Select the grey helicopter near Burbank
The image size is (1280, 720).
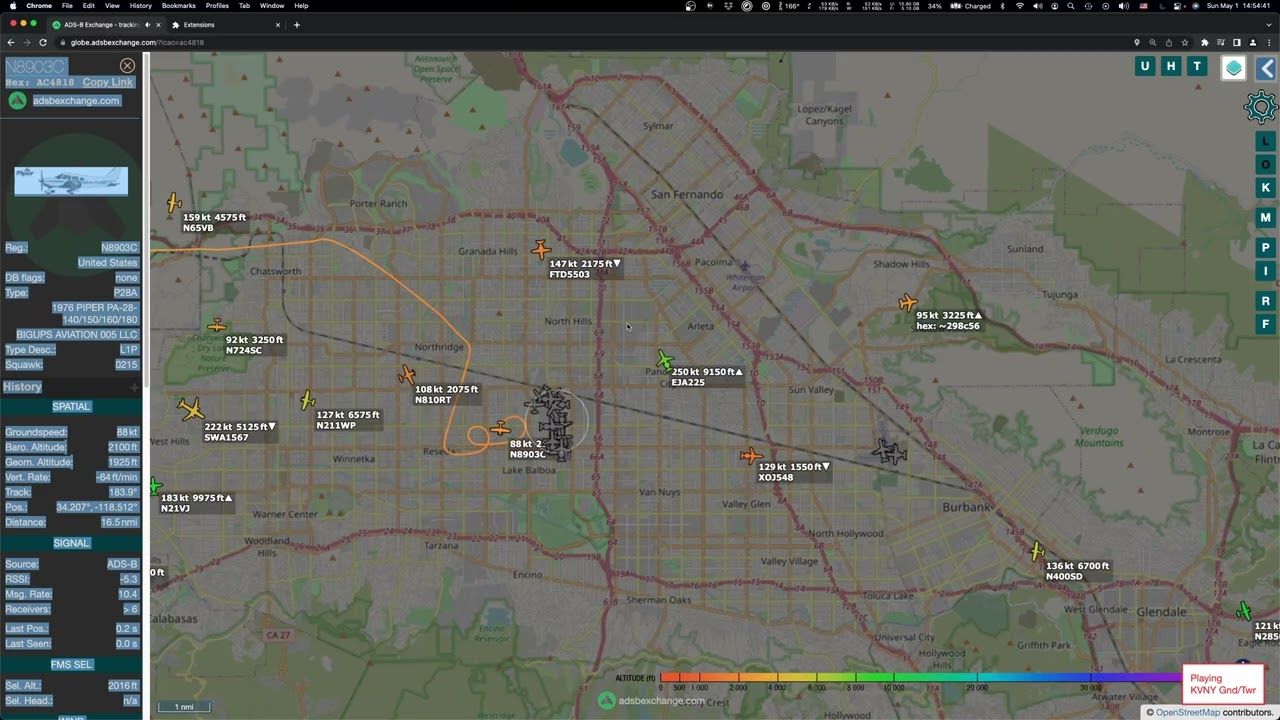[889, 452]
